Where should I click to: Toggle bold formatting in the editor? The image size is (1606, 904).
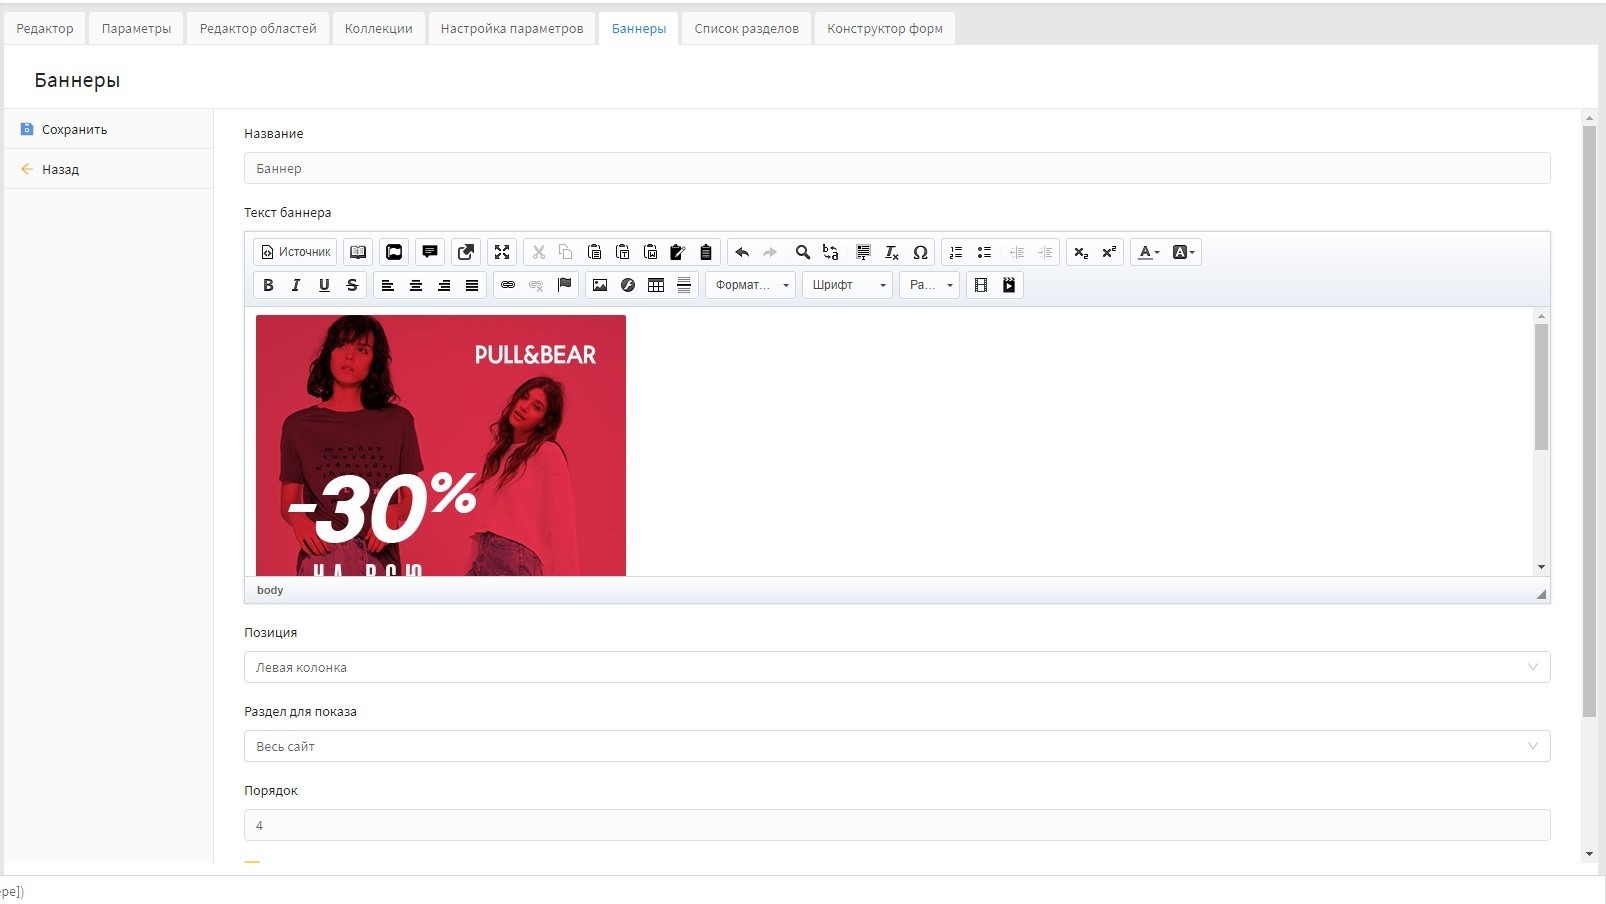[x=268, y=285]
